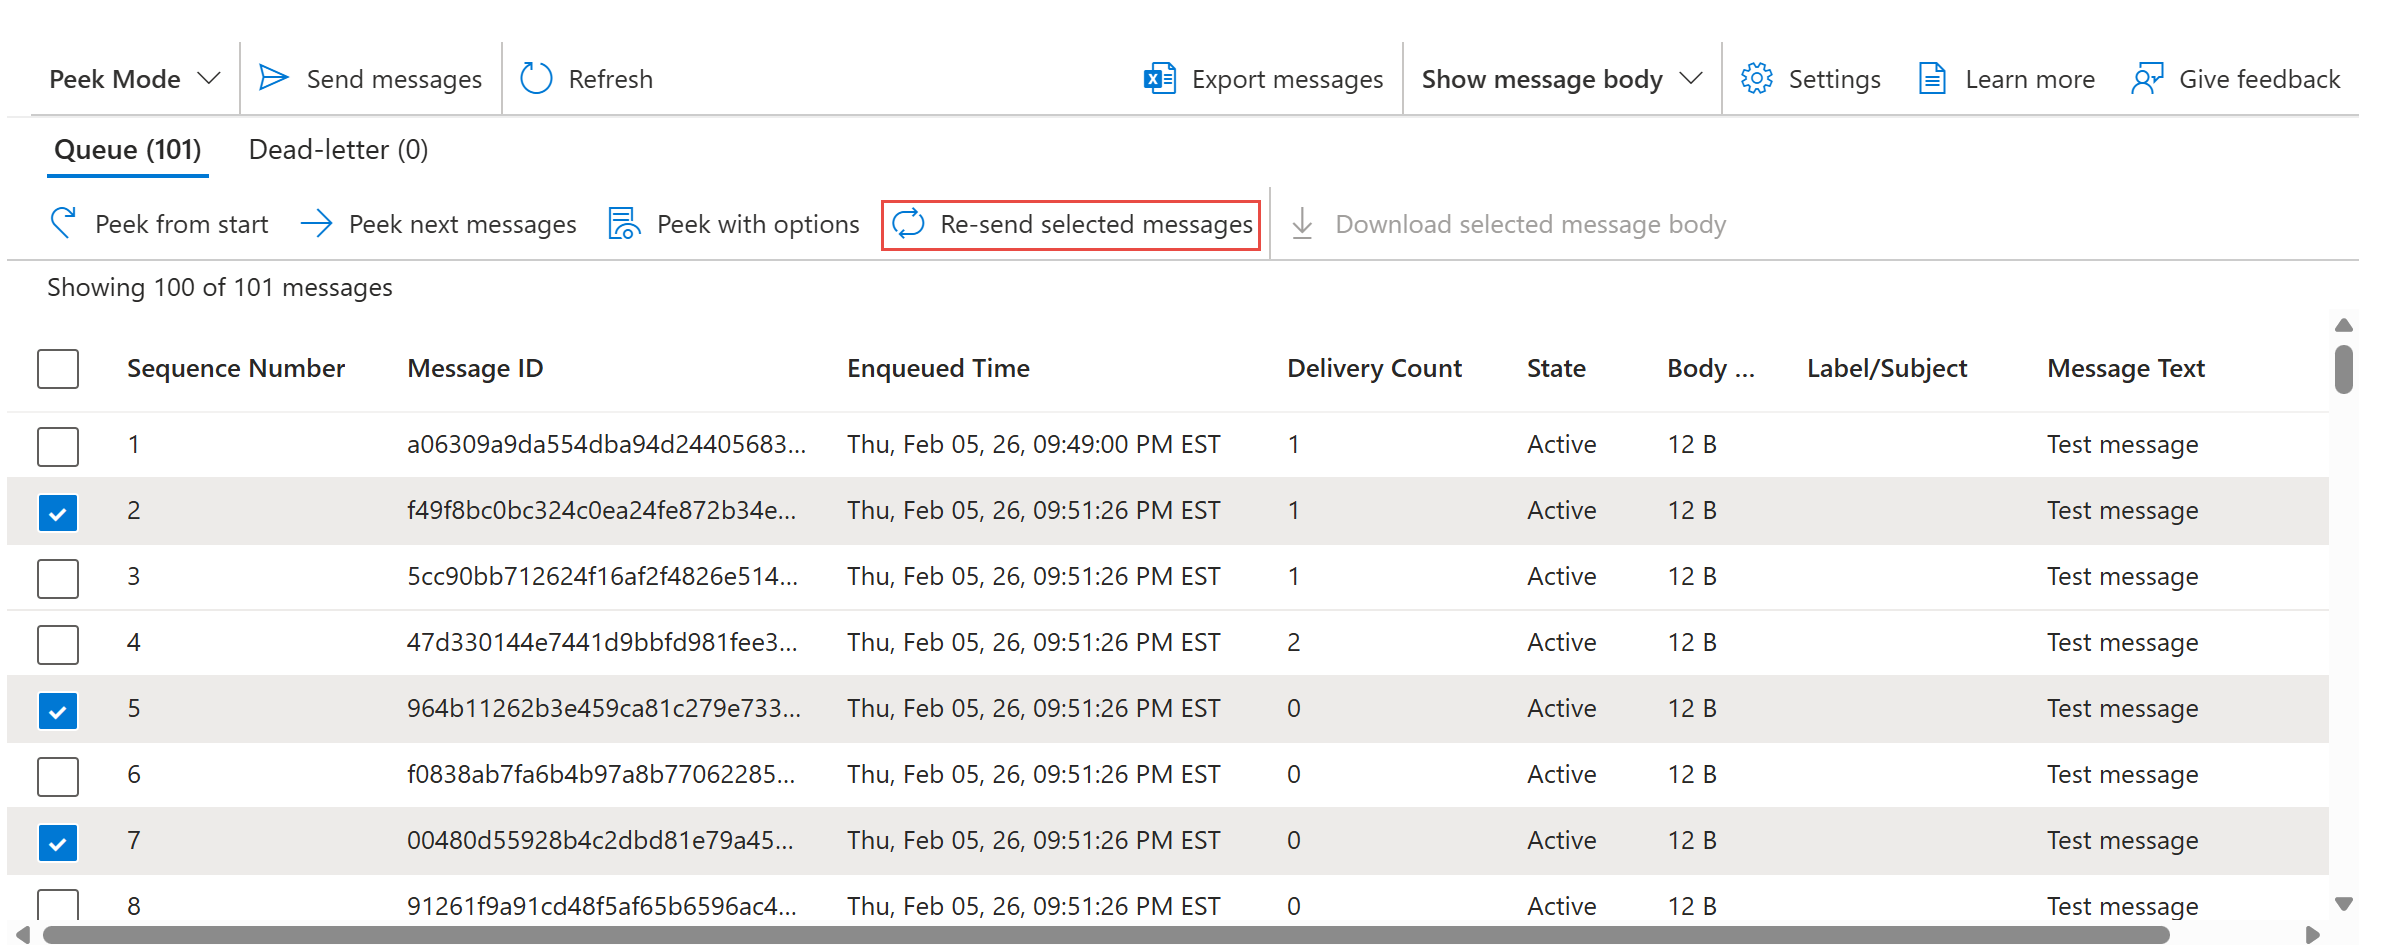Open Settings via the gear icon
2395x945 pixels.
[x=1756, y=78]
